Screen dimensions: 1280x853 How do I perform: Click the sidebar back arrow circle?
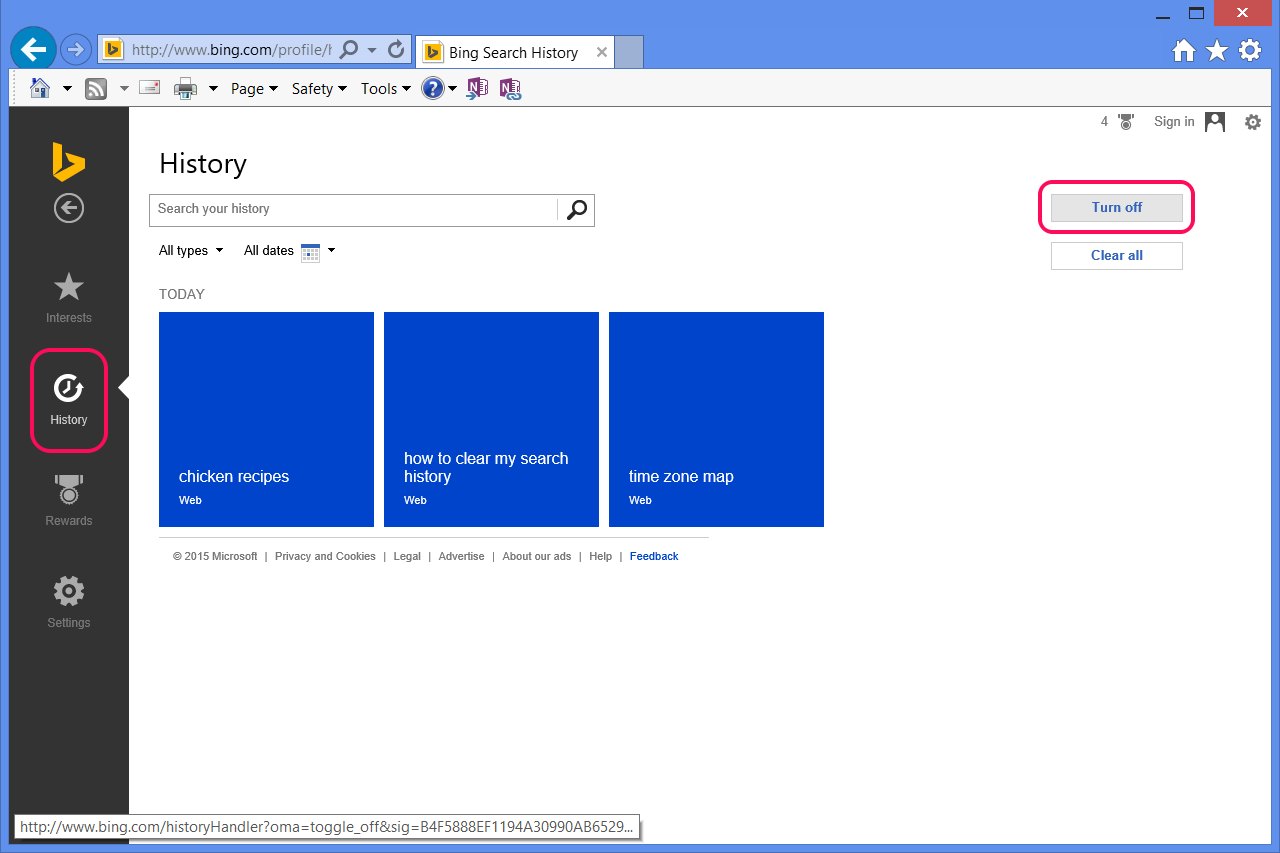68,208
